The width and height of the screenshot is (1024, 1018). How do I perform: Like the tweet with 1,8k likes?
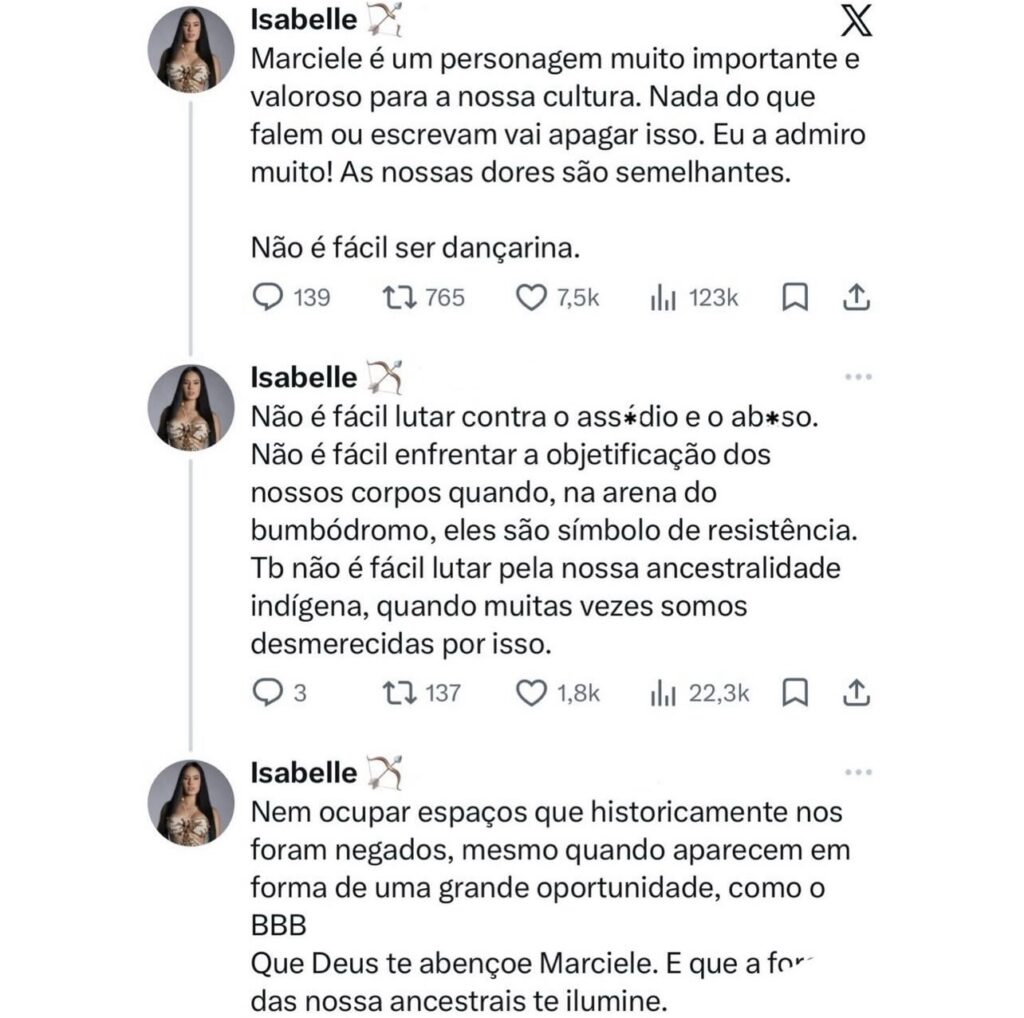pyautogui.click(x=533, y=692)
